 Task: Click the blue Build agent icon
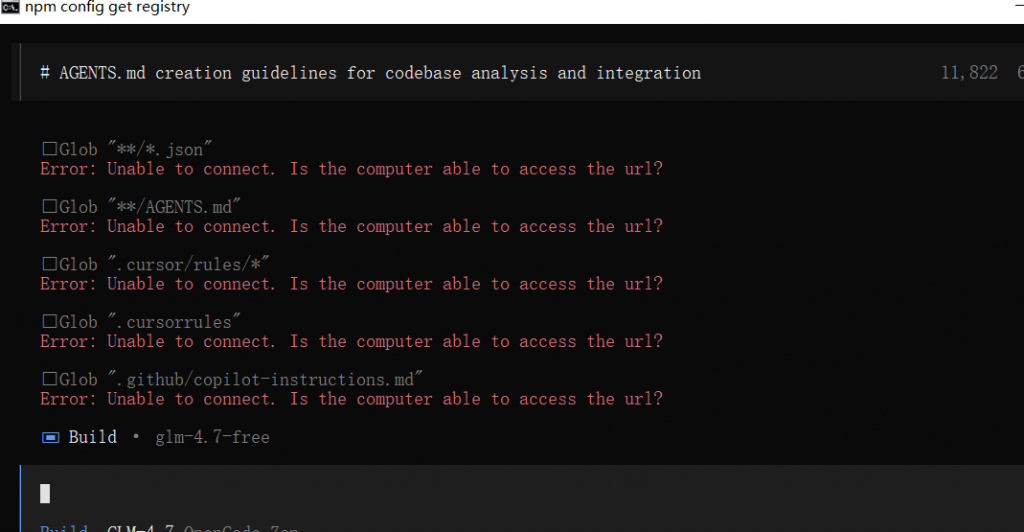click(x=49, y=437)
